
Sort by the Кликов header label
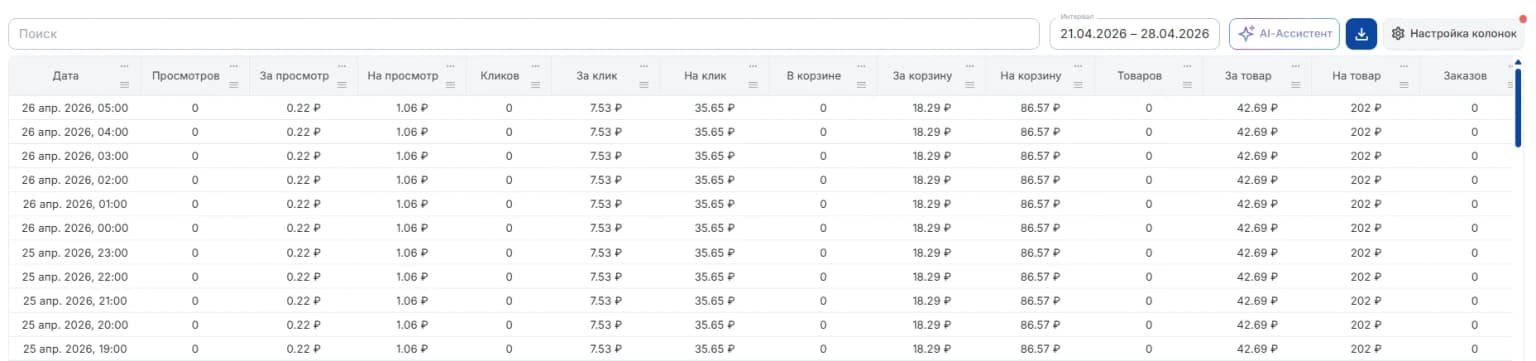pos(499,75)
